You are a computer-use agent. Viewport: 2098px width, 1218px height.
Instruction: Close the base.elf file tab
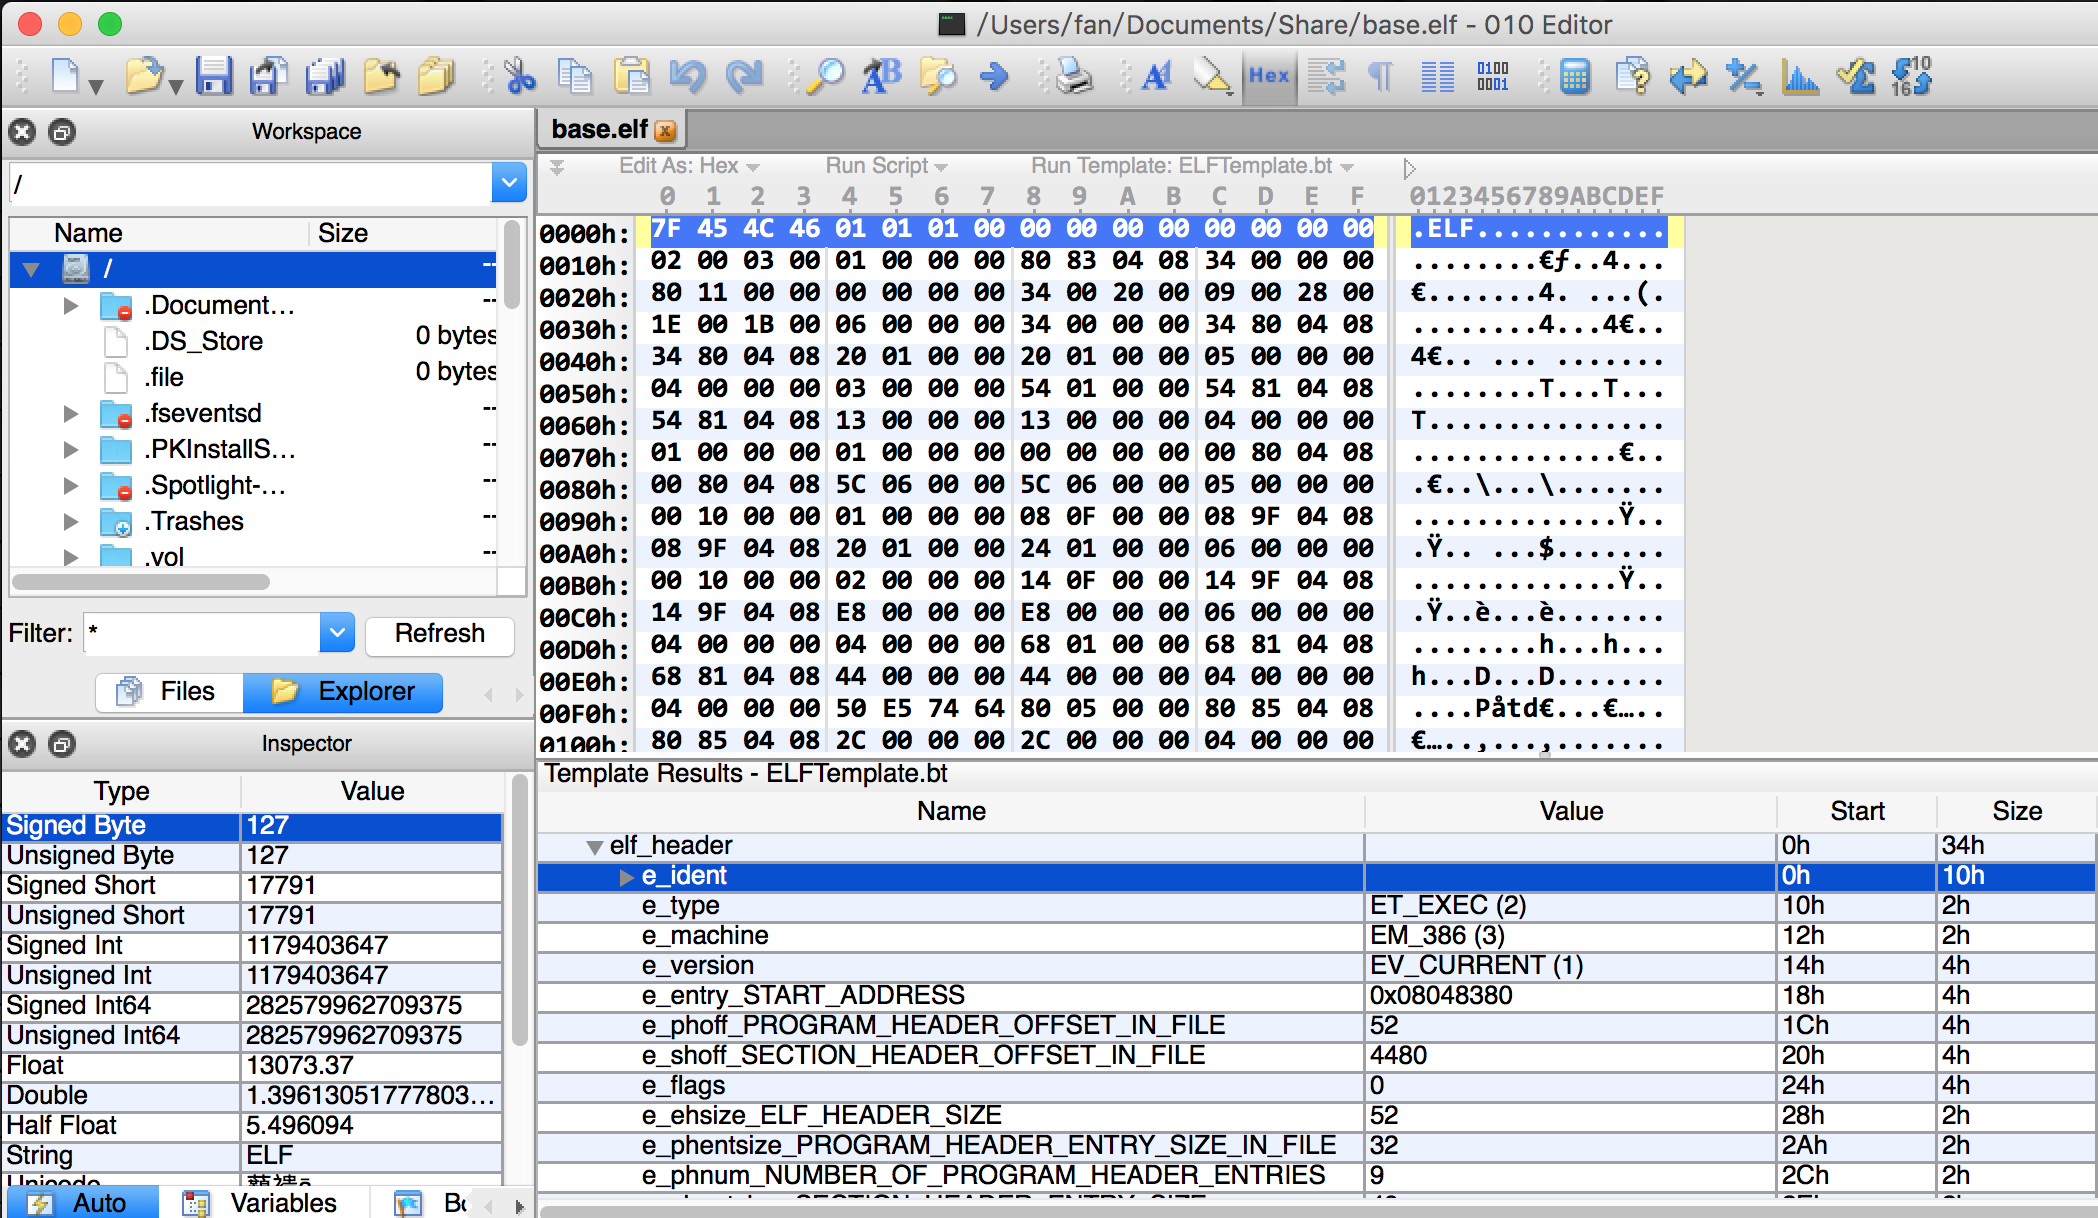tap(665, 131)
